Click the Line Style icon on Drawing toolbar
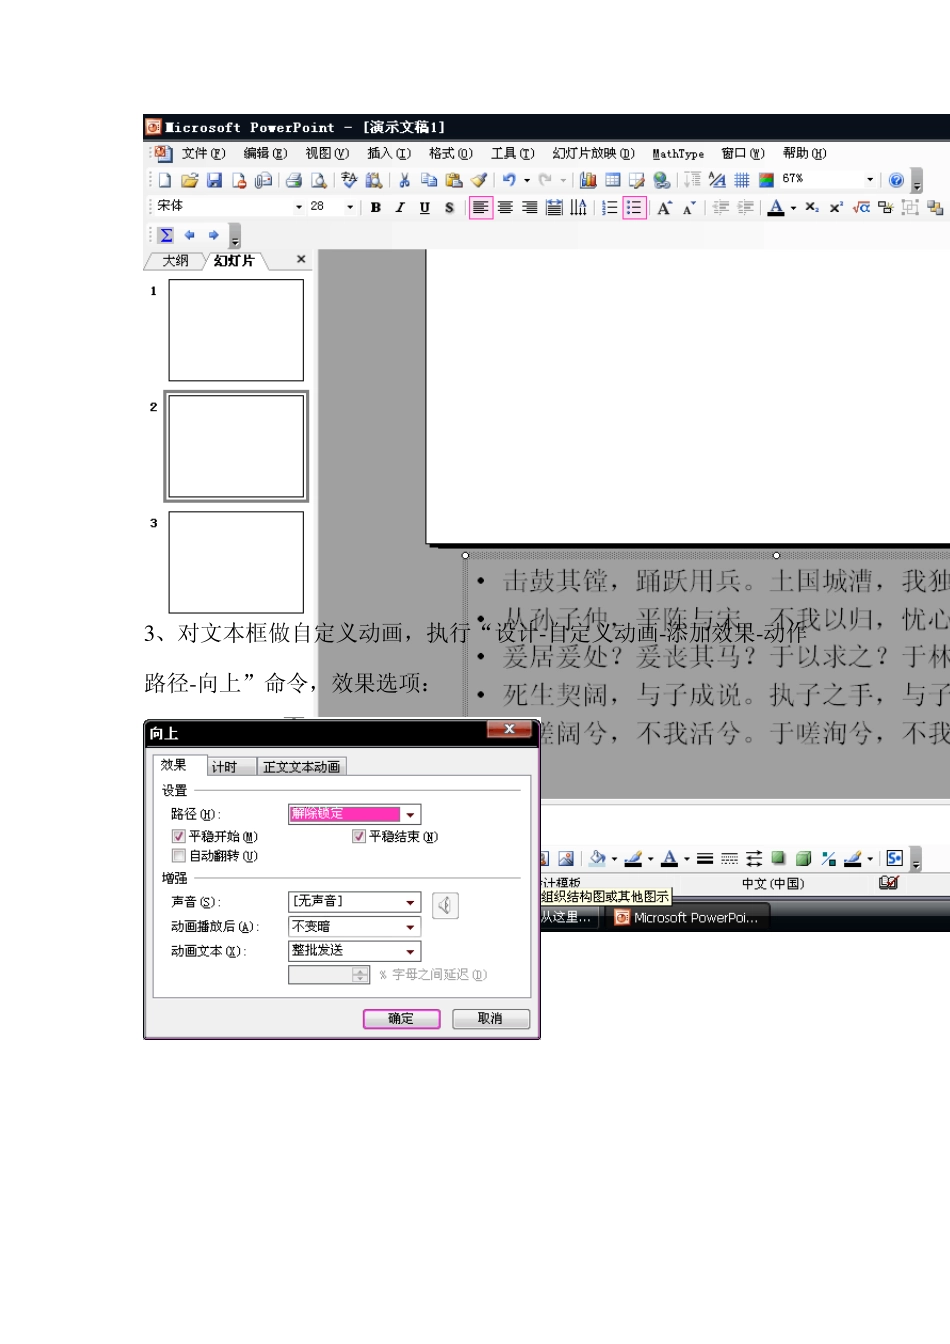The height and width of the screenshot is (1344, 950). tap(705, 859)
